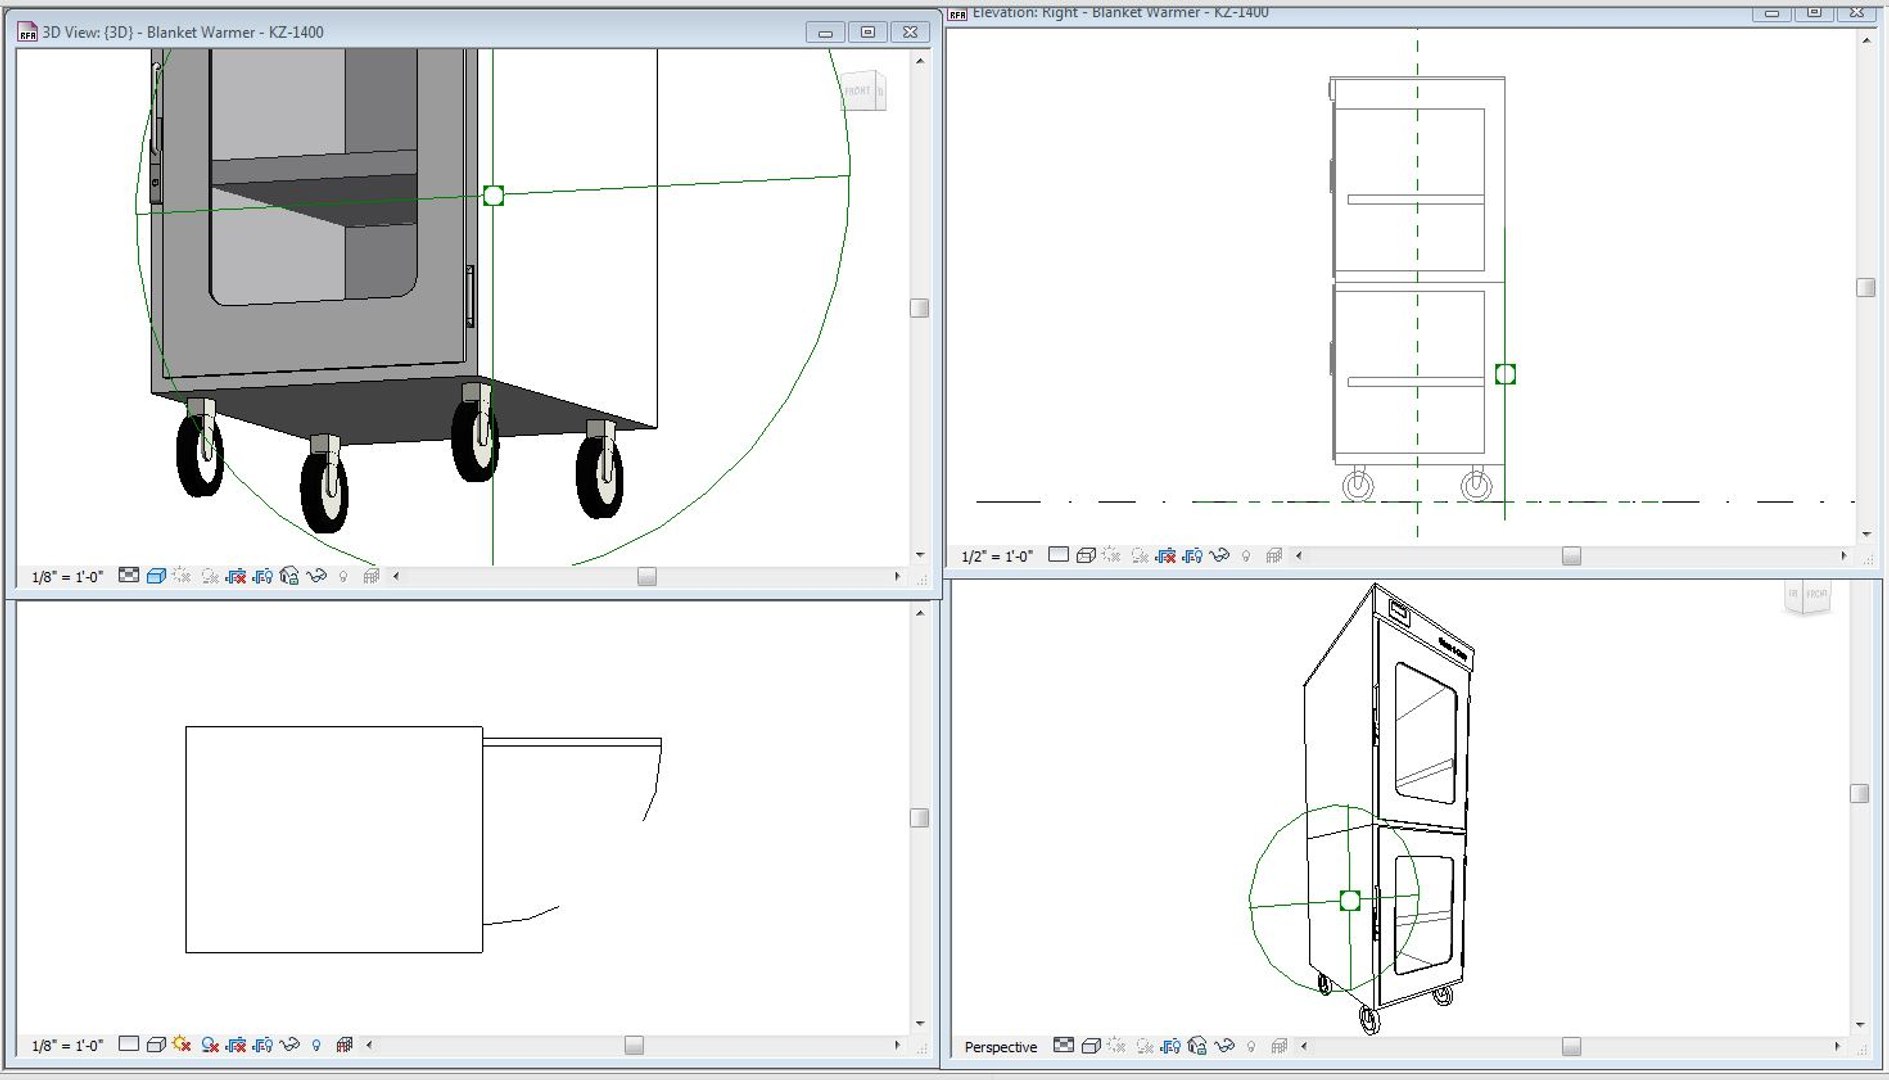Open the 1/8" = 1'-0" scale in bottom-left view
This screenshot has width=1889, height=1080.
(x=67, y=1046)
